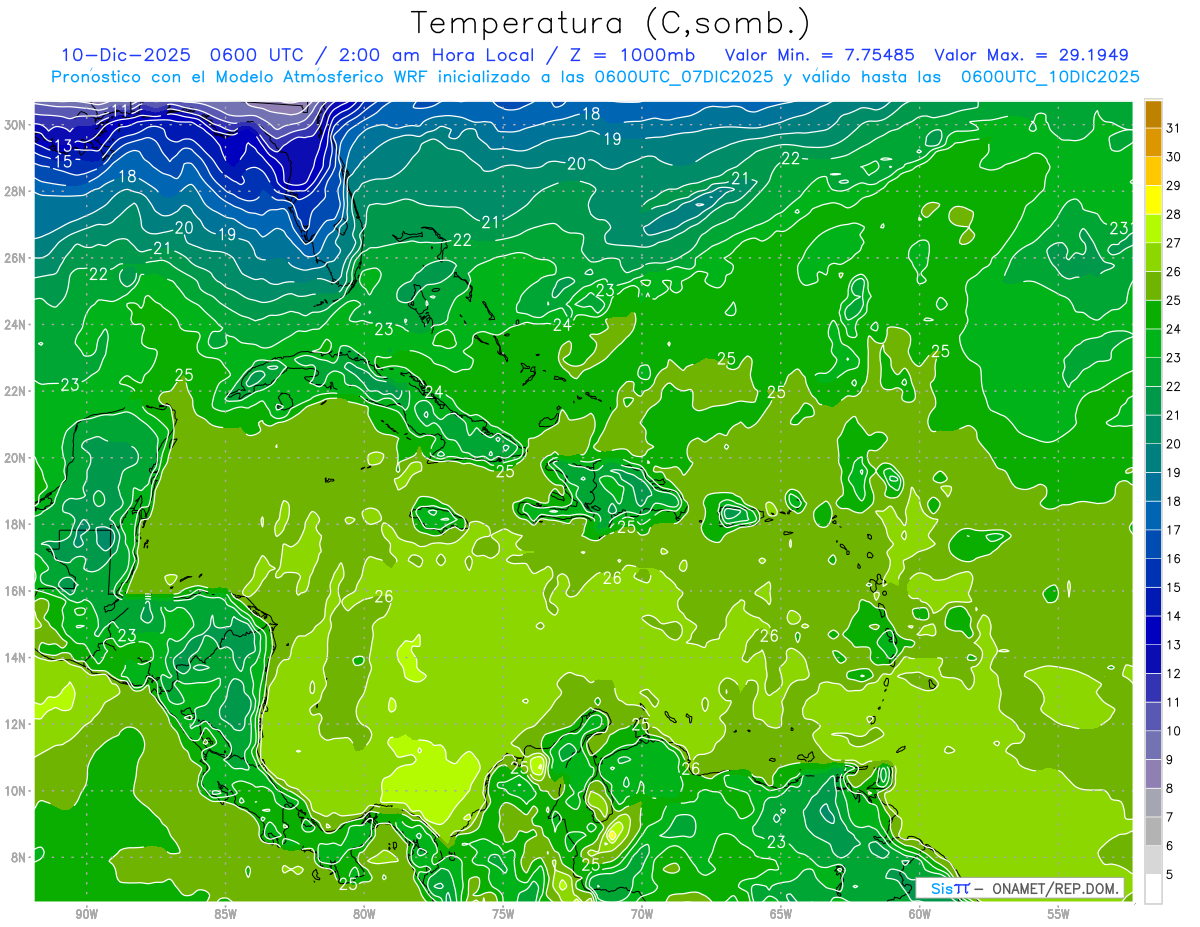Click the "ONAMET/REP.DOM." credit label
This screenshot has width=1200, height=927.
pos(1057,888)
